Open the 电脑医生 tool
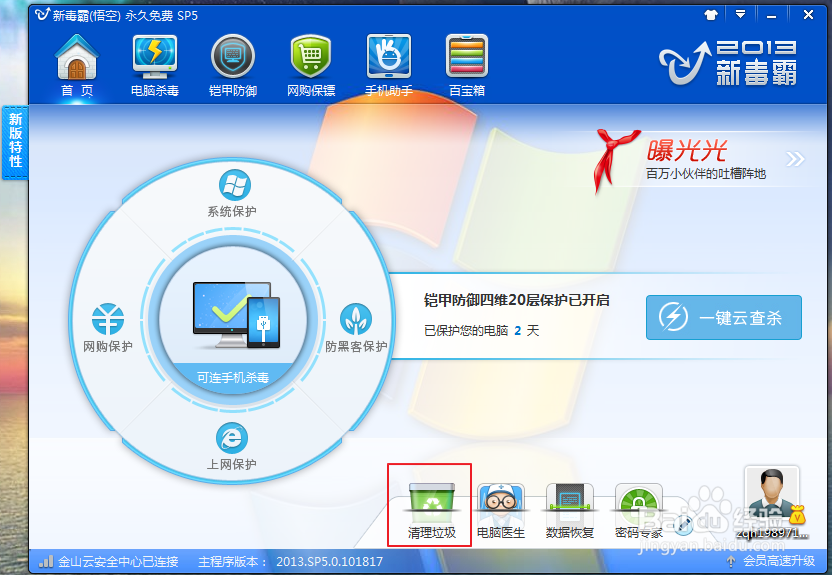 pyautogui.click(x=500, y=510)
